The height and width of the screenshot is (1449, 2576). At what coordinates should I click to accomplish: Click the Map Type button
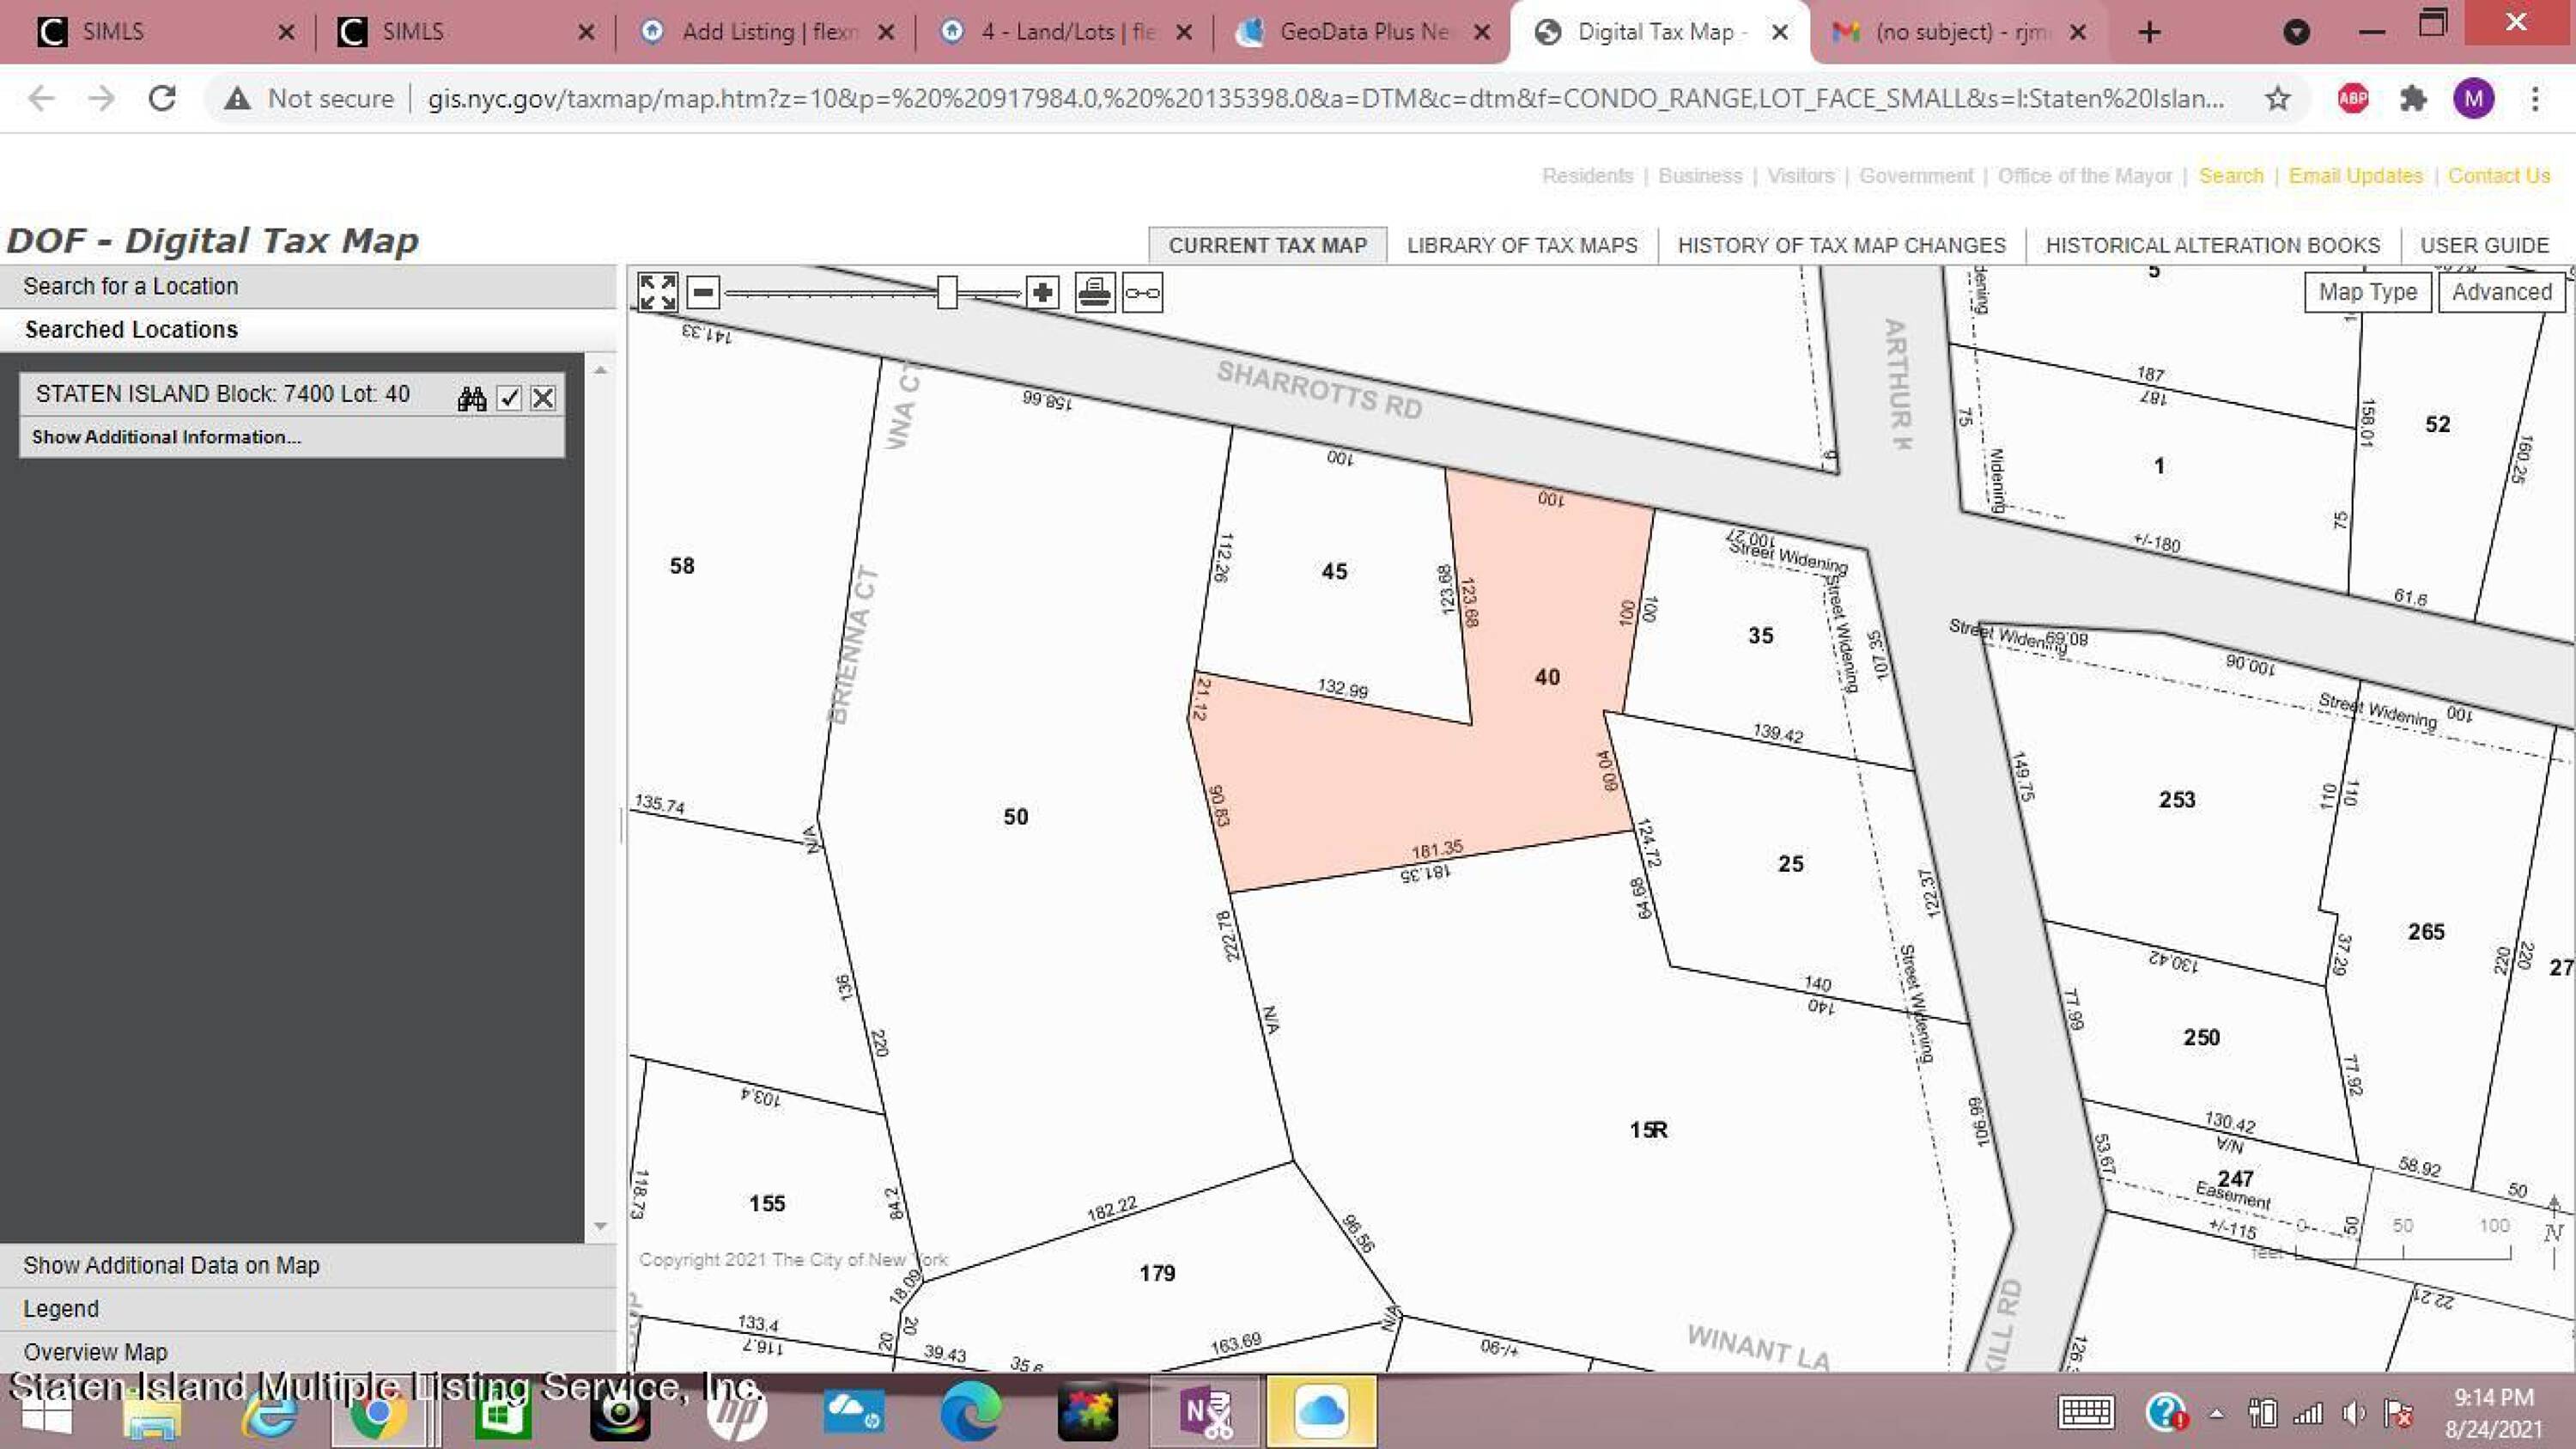coord(2367,292)
